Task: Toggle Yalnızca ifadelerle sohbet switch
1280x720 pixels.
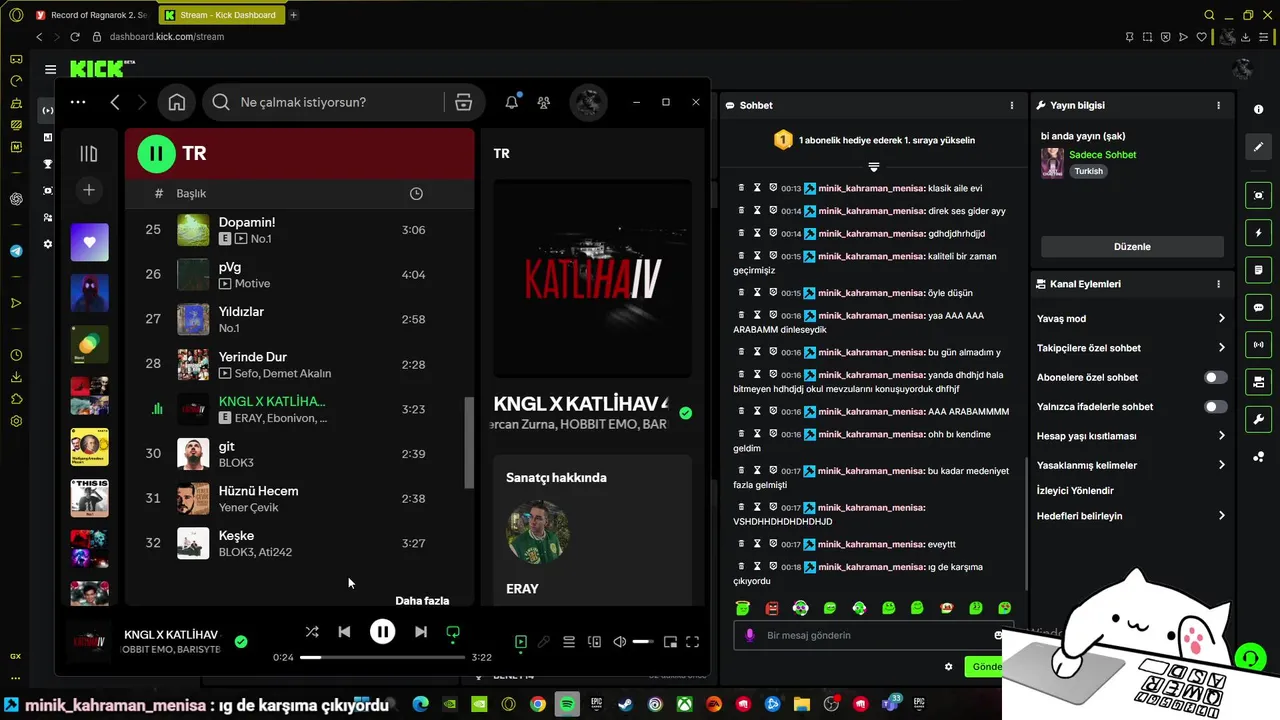Action: coord(1215,407)
